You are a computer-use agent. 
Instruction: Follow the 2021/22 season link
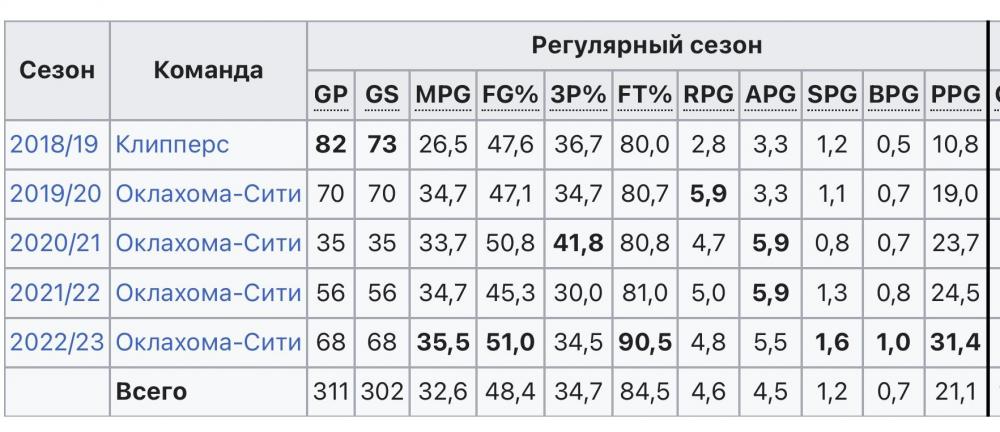pyautogui.click(x=56, y=293)
